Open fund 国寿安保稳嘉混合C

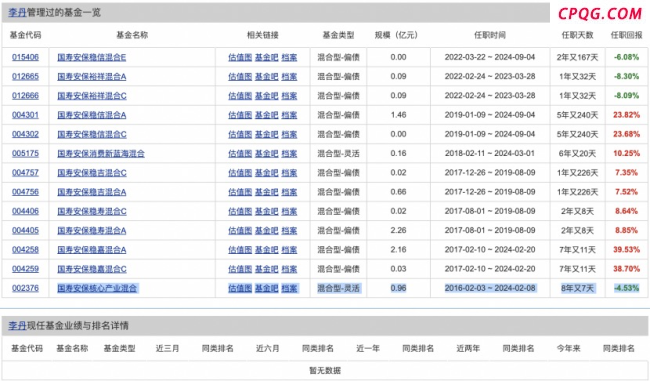[x=92, y=269]
